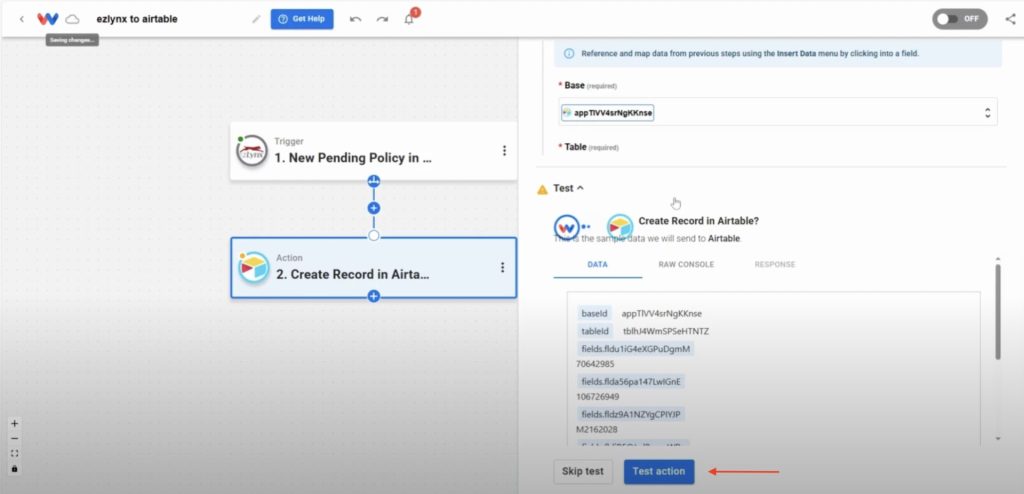Add step below Create Record action
1024x494 pixels.
point(374,296)
